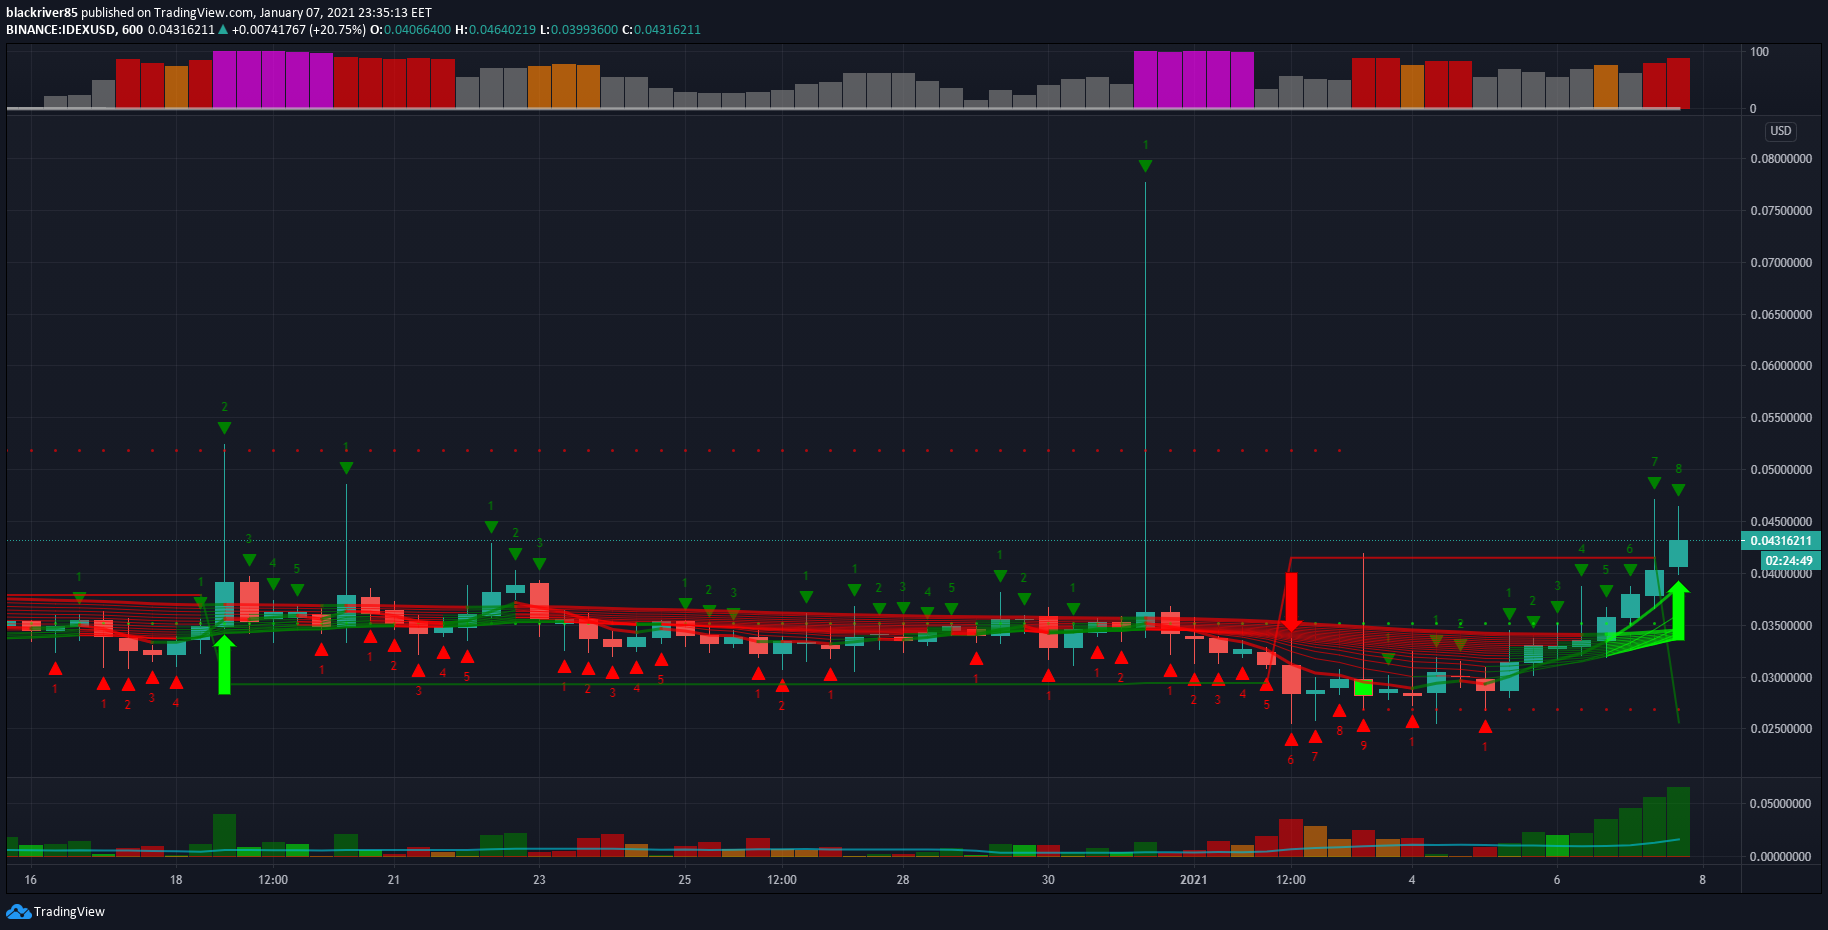Click the TradingView cloud logo icon
Screen dimensions: 1828x930
18,911
